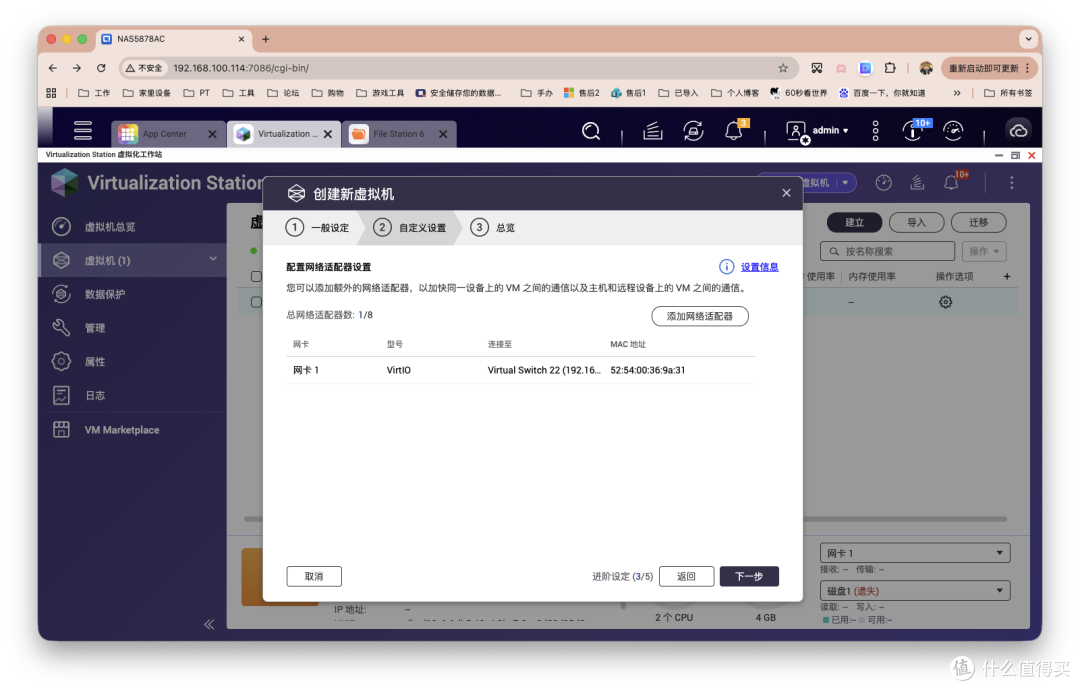Open the browser extensions puzzle icon
The height and width of the screenshot is (691, 1080).
coord(890,68)
